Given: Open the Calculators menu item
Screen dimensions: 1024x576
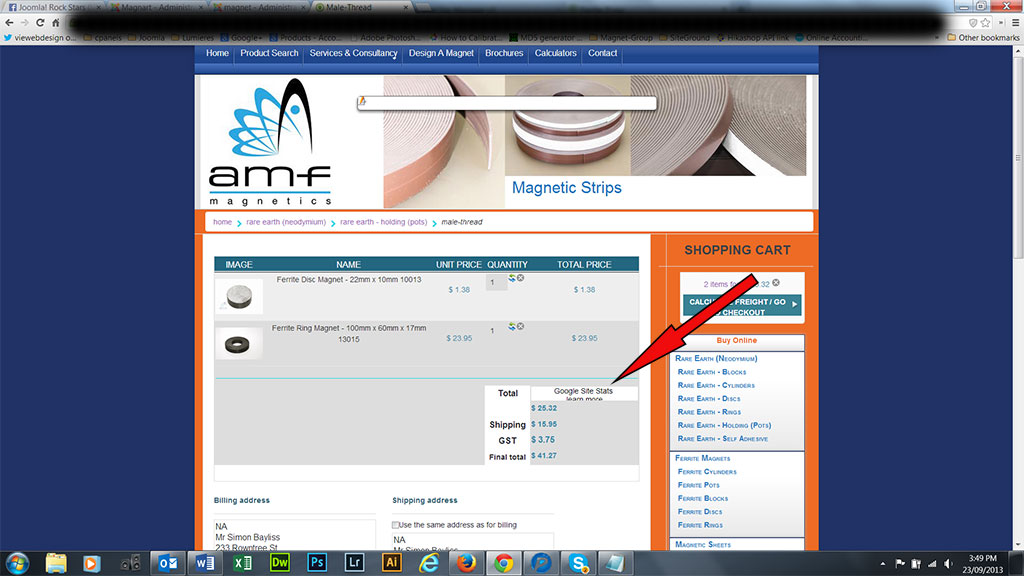Looking at the screenshot, I should click(x=556, y=54).
